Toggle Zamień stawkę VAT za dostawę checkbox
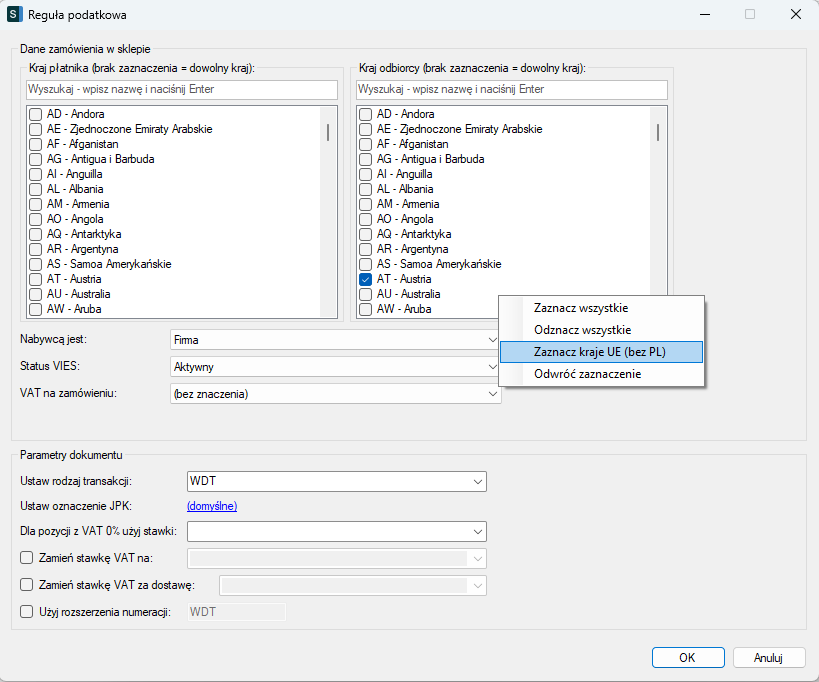819x682 pixels. (x=27, y=585)
